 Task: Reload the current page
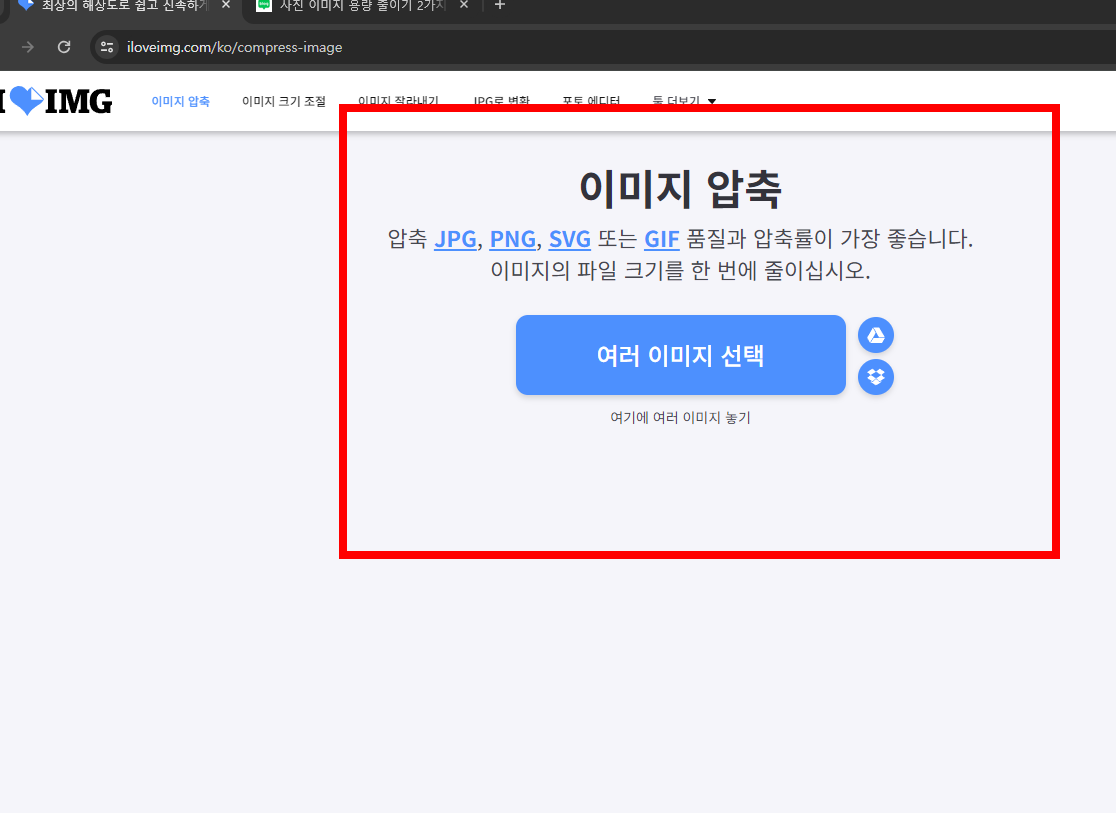pyautogui.click(x=64, y=46)
